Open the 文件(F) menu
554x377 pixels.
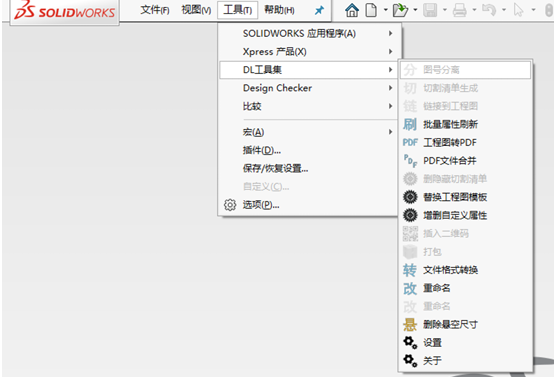pos(155,10)
